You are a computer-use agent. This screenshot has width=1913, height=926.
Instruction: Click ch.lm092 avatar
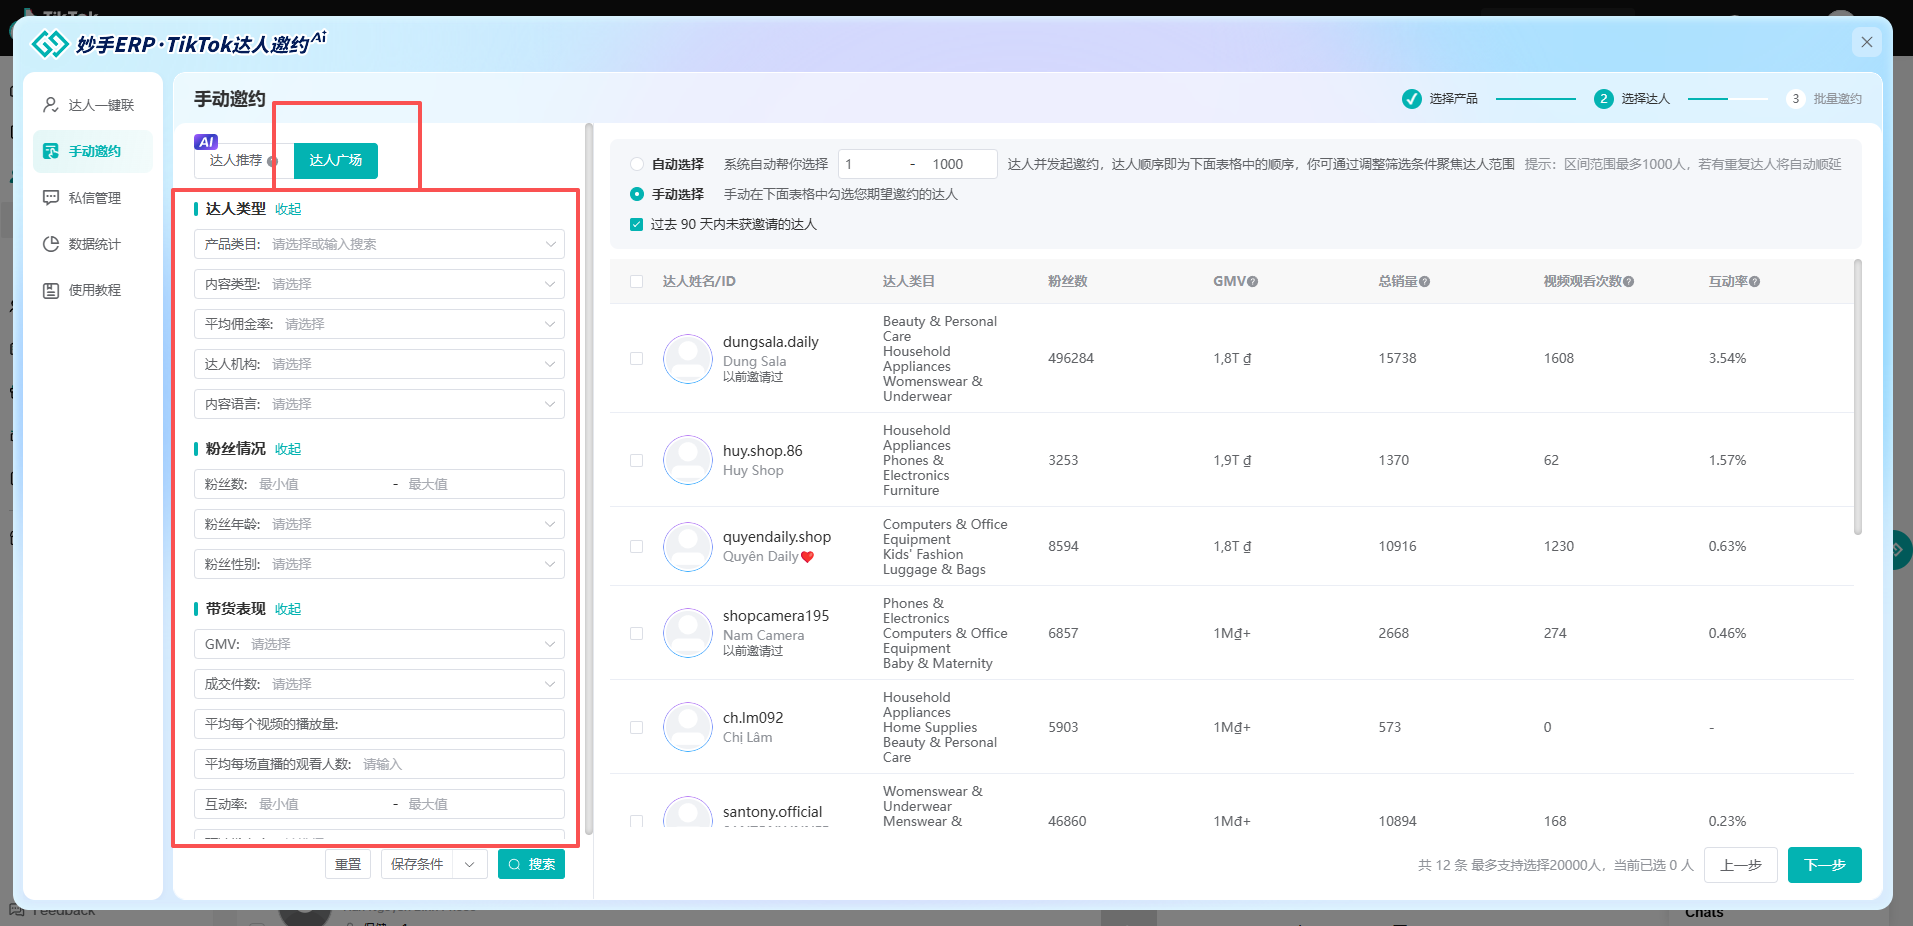pyautogui.click(x=688, y=727)
